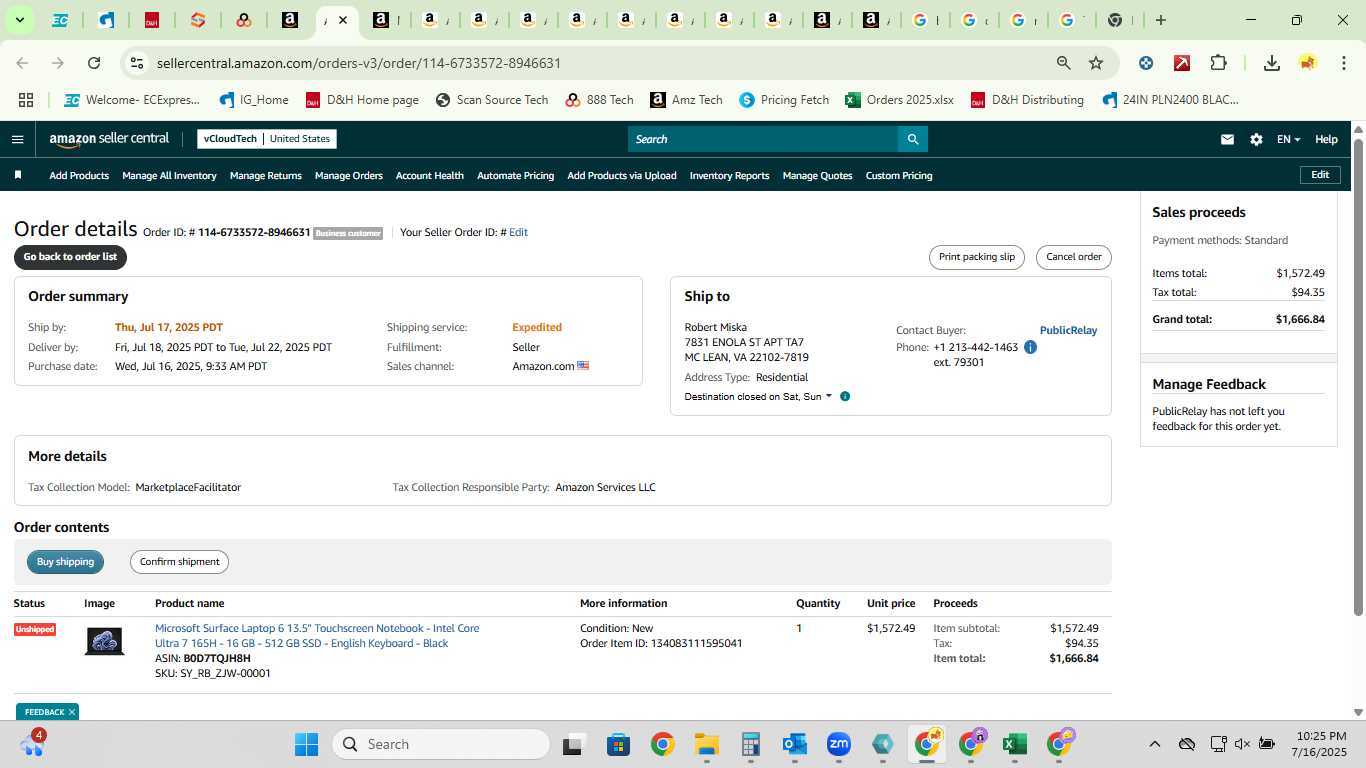Image resolution: width=1366 pixels, height=768 pixels.
Task: Launch Excel from the taskbar
Action: click(1015, 744)
